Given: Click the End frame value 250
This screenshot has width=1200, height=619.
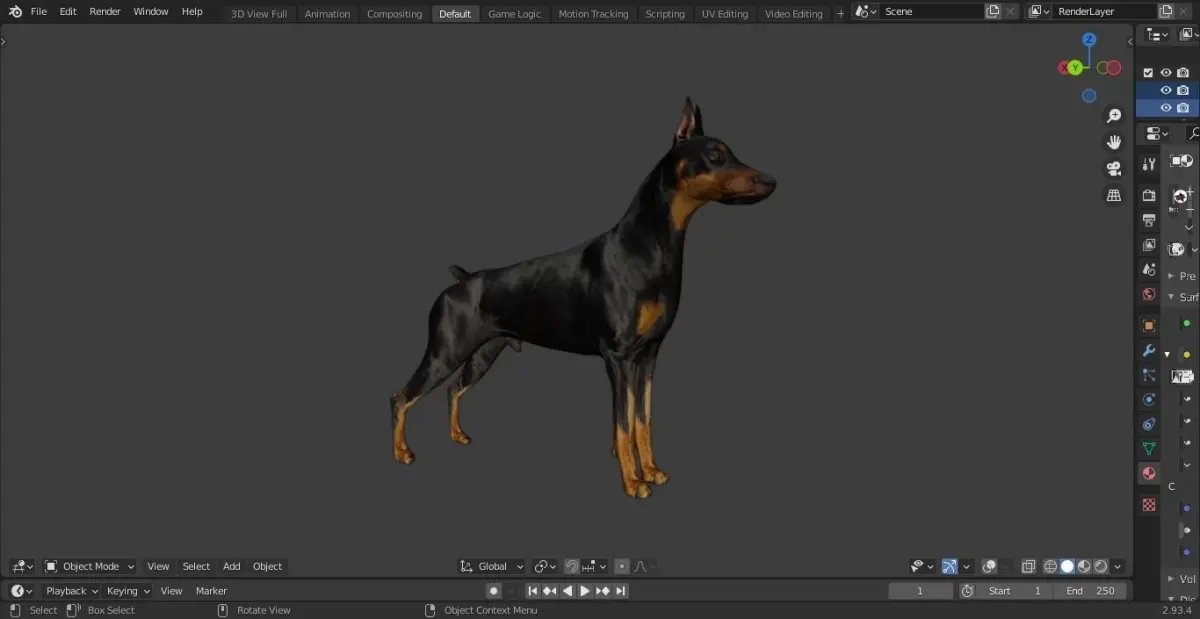Looking at the screenshot, I should click(1089, 591).
